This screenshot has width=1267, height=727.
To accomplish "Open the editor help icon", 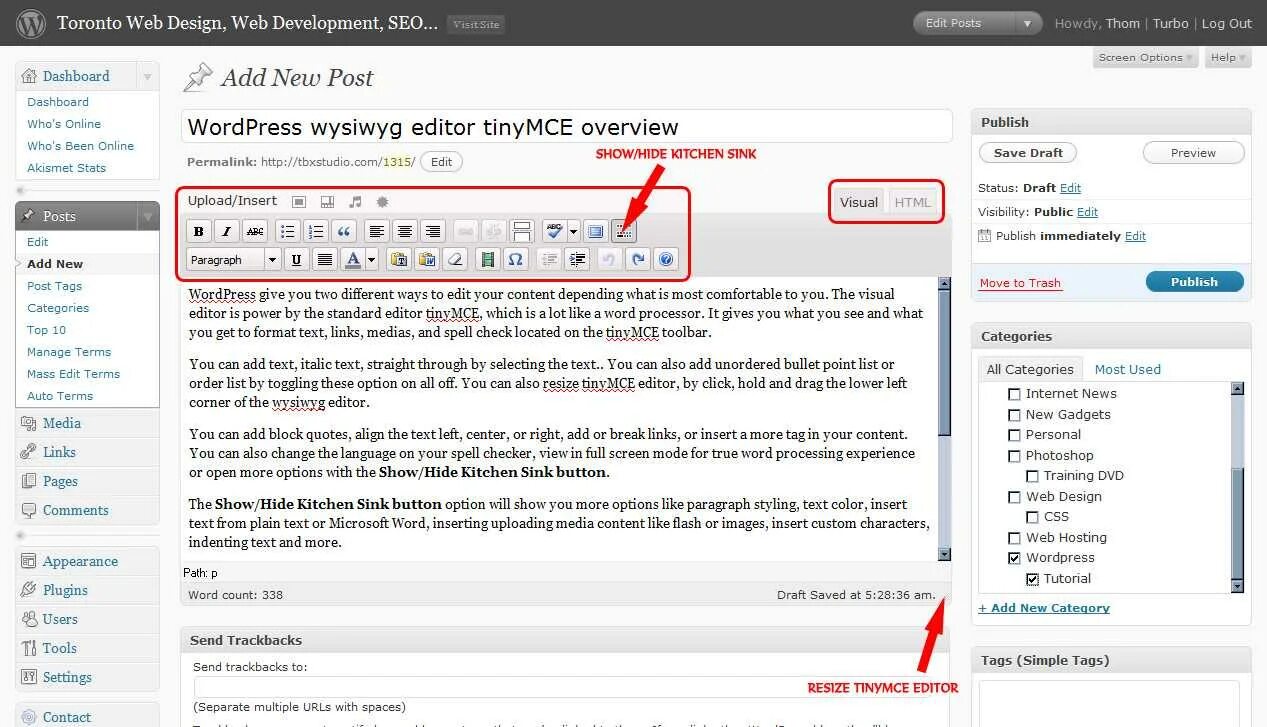I will click(666, 260).
